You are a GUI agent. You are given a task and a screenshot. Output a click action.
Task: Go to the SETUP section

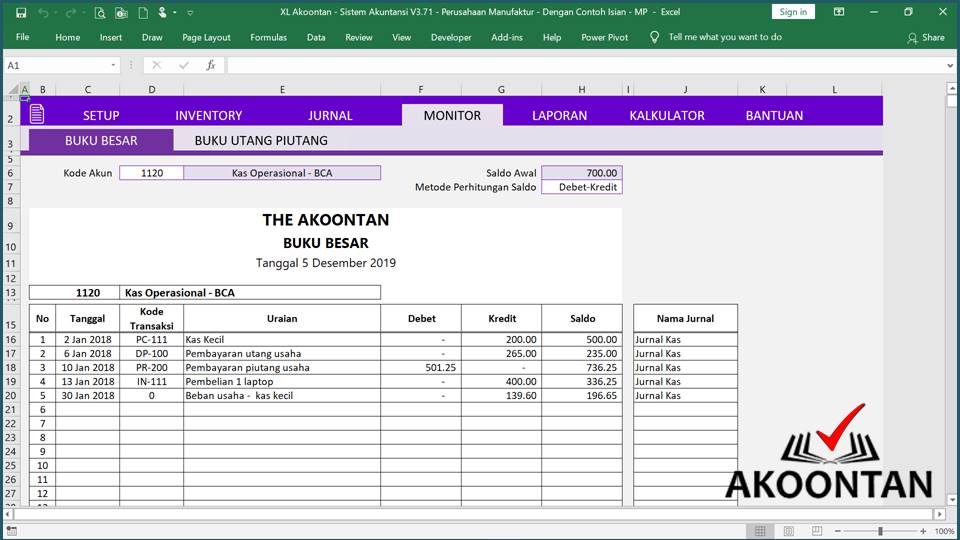(x=101, y=115)
